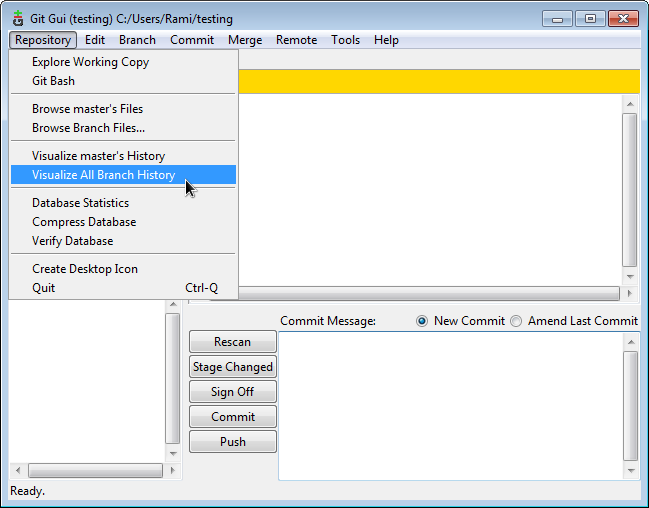Click the Stage Changed button
This screenshot has width=649, height=508.
click(x=233, y=367)
